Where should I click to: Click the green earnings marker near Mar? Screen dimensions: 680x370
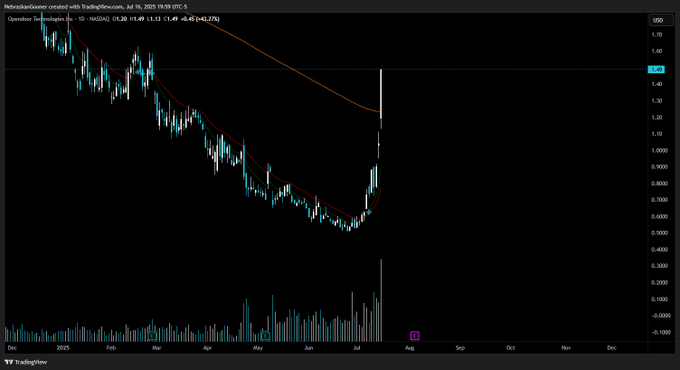point(152,335)
